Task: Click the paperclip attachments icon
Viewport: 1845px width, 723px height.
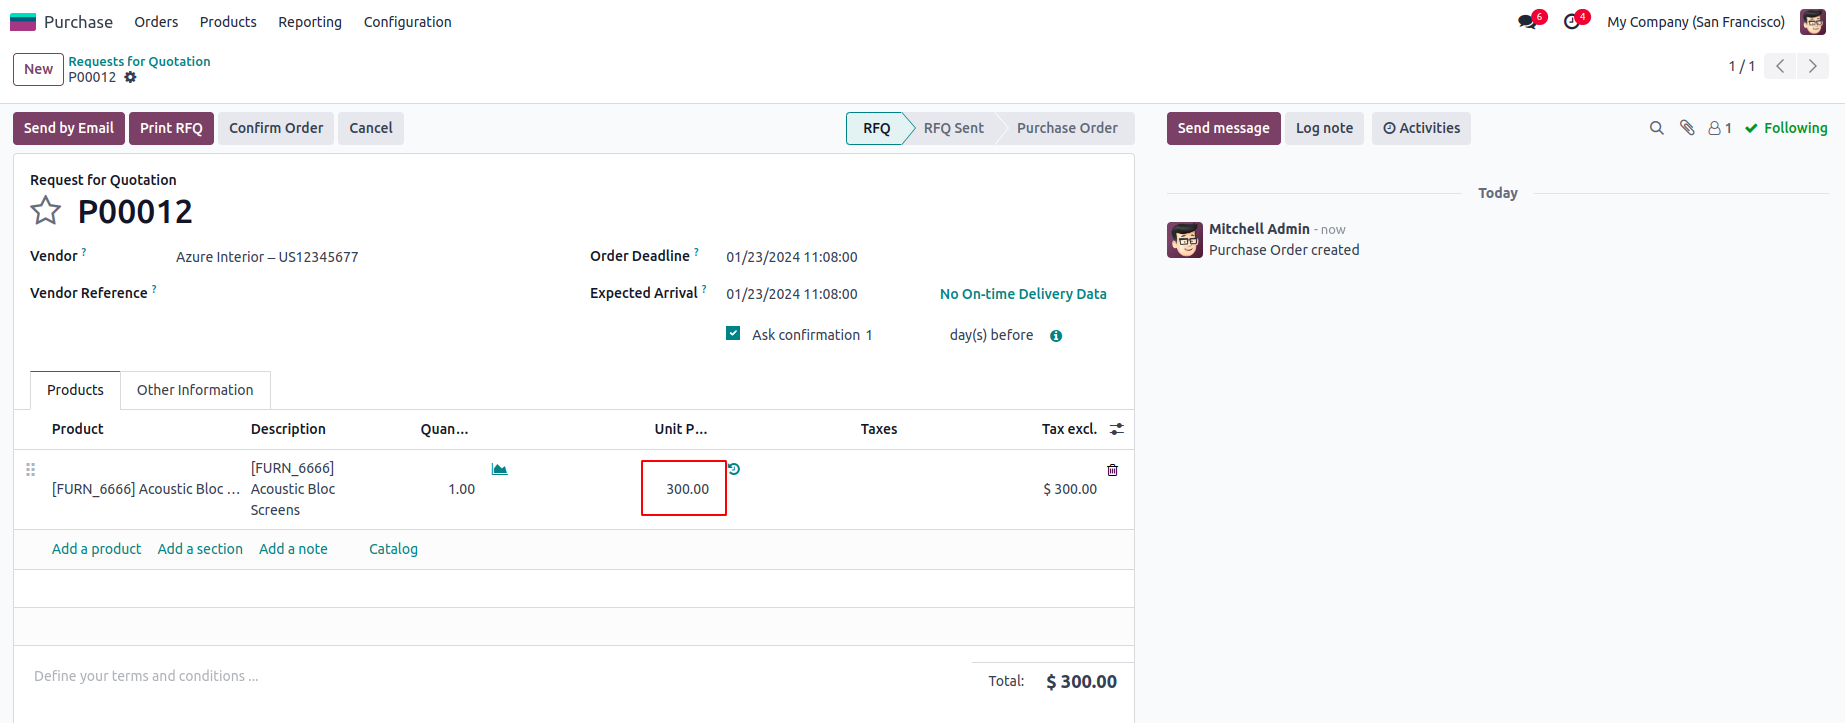Action: tap(1687, 128)
